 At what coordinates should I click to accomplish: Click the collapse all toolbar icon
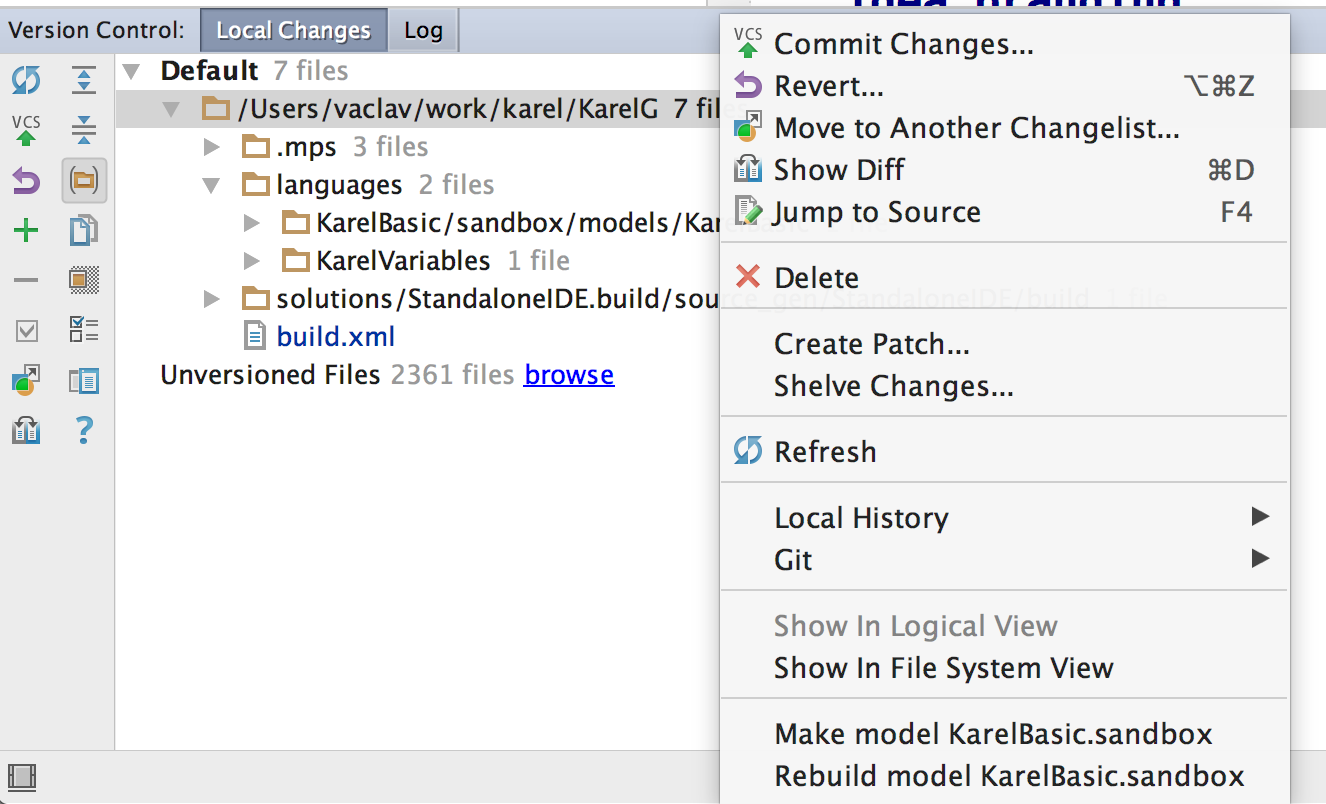(84, 130)
